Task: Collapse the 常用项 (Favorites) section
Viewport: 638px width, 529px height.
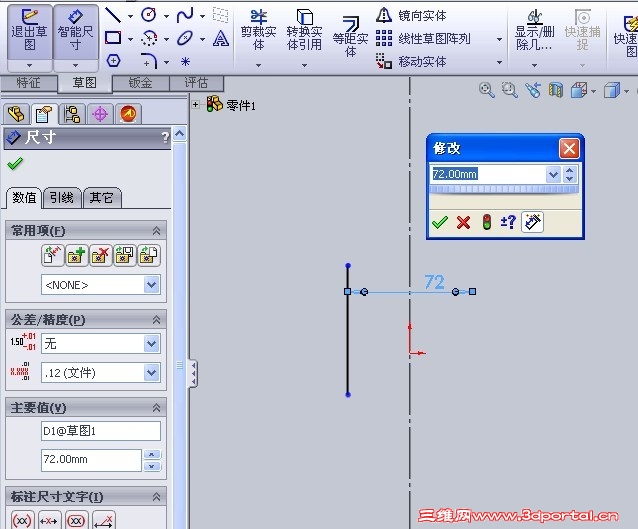Action: pyautogui.click(x=156, y=231)
